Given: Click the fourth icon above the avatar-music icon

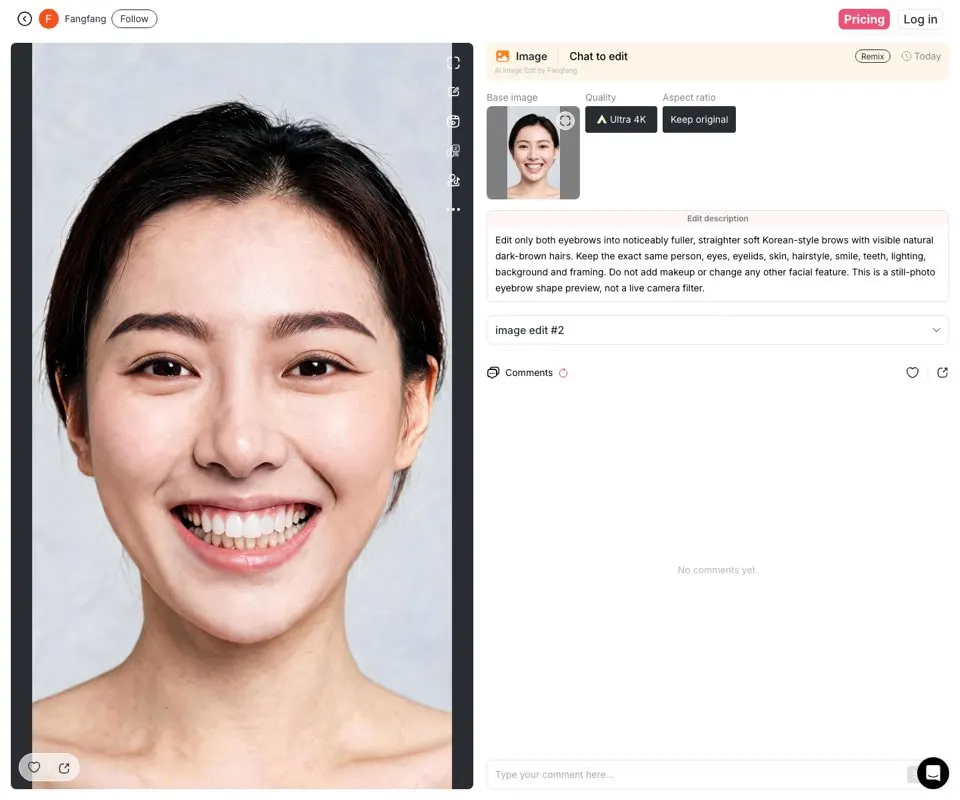Looking at the screenshot, I should pos(454,151).
